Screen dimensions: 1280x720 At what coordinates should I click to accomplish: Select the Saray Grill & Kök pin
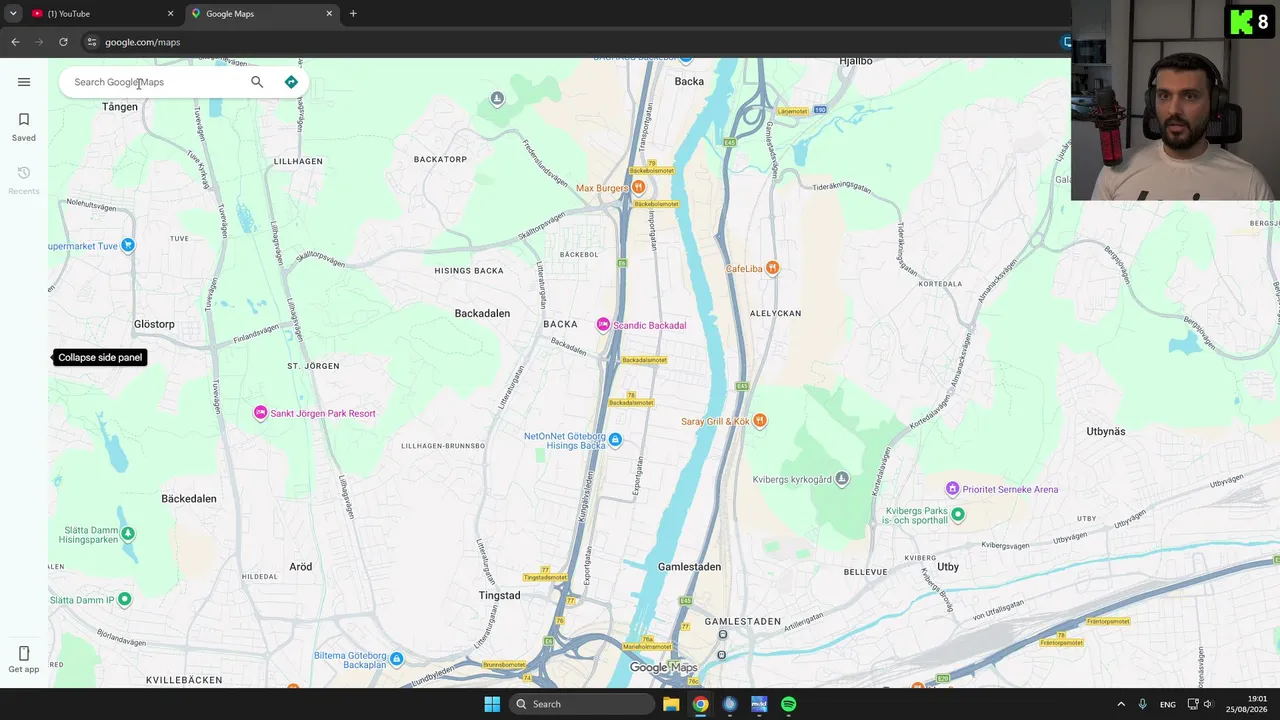[760, 421]
